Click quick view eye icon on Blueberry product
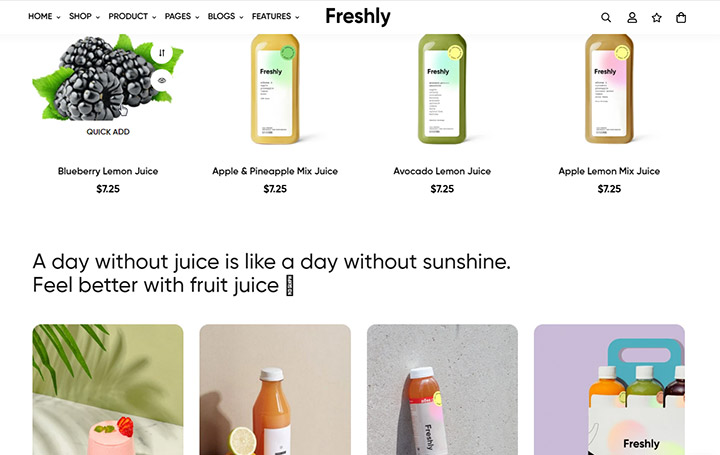 [x=162, y=80]
